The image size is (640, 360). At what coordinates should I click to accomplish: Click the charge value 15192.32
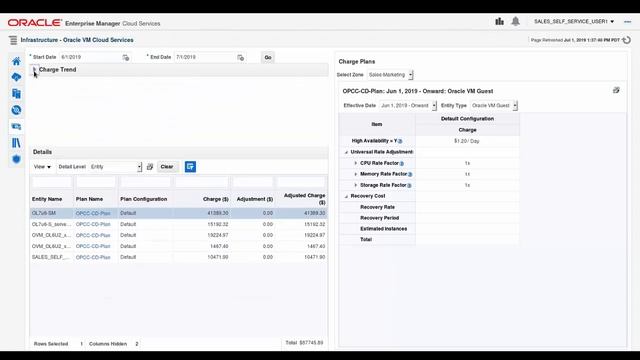(218, 224)
